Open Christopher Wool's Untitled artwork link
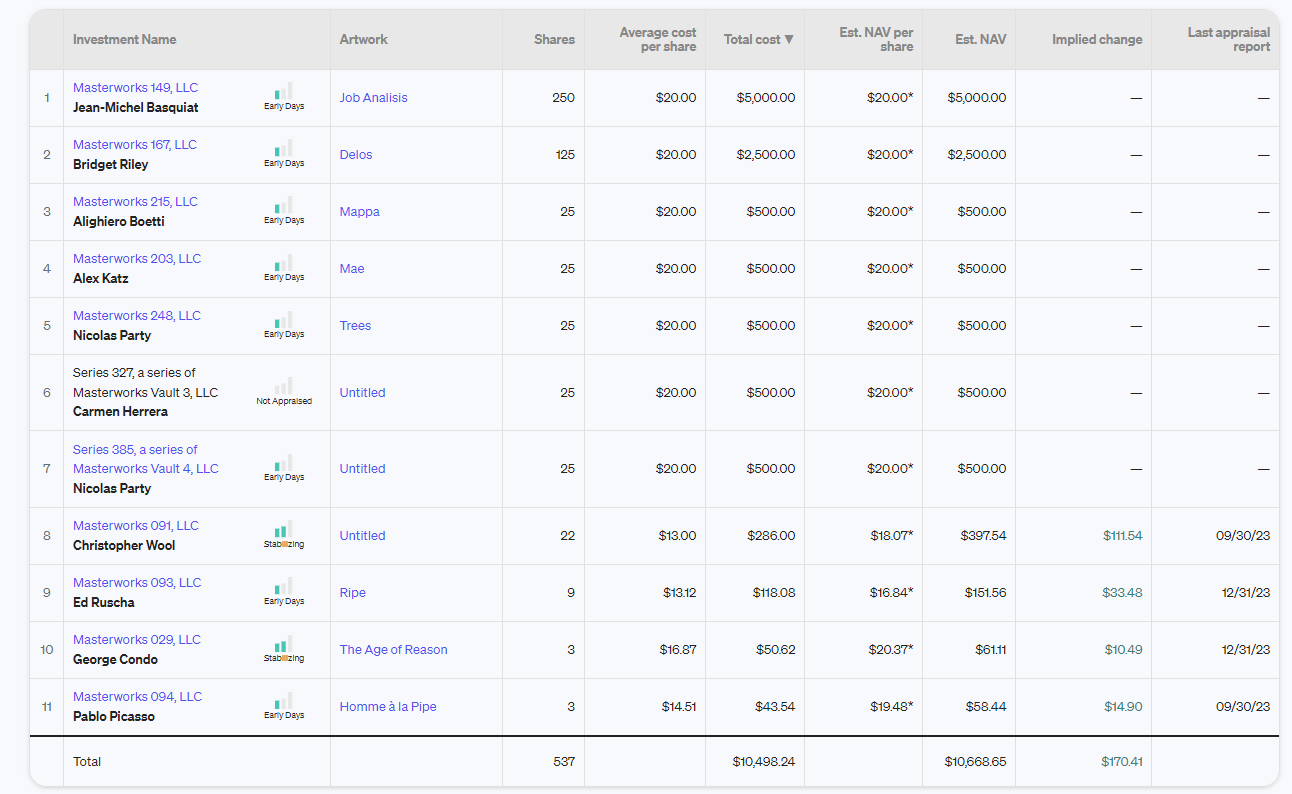Screen dimensions: 1292x794 [x=362, y=535]
